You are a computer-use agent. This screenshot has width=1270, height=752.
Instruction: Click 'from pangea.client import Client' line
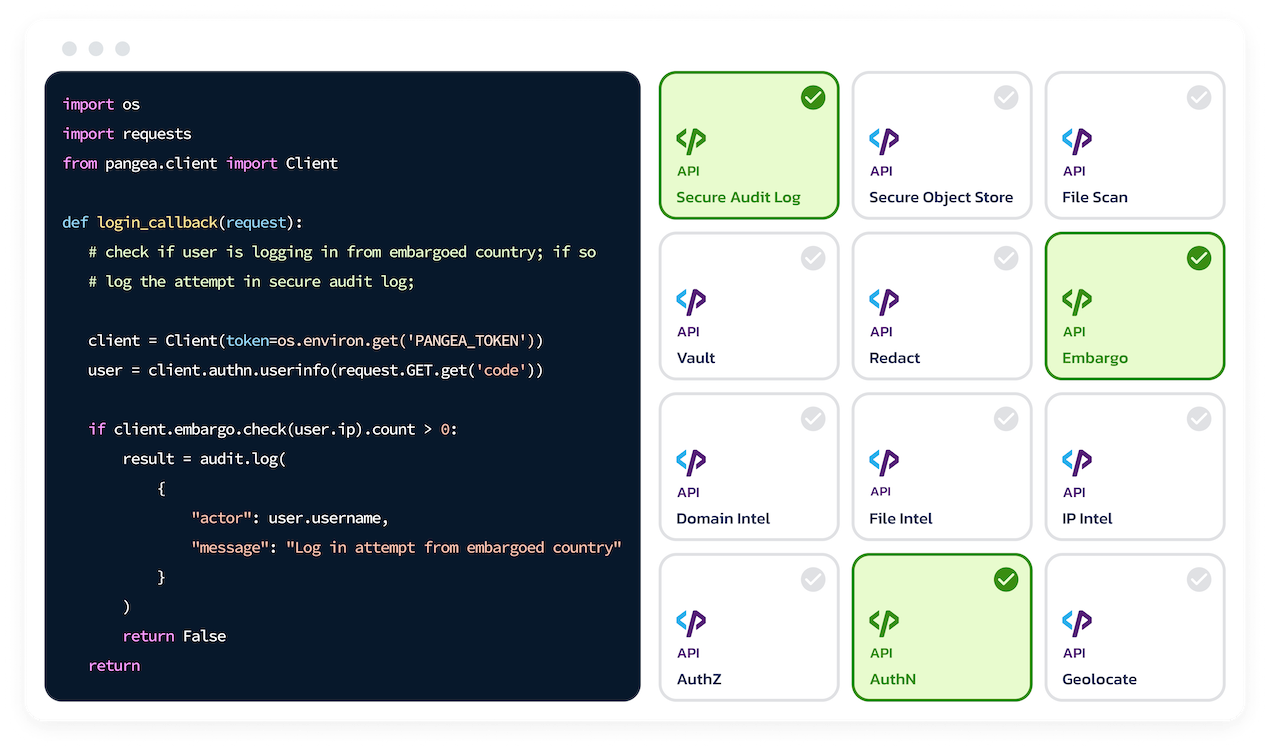[x=200, y=163]
